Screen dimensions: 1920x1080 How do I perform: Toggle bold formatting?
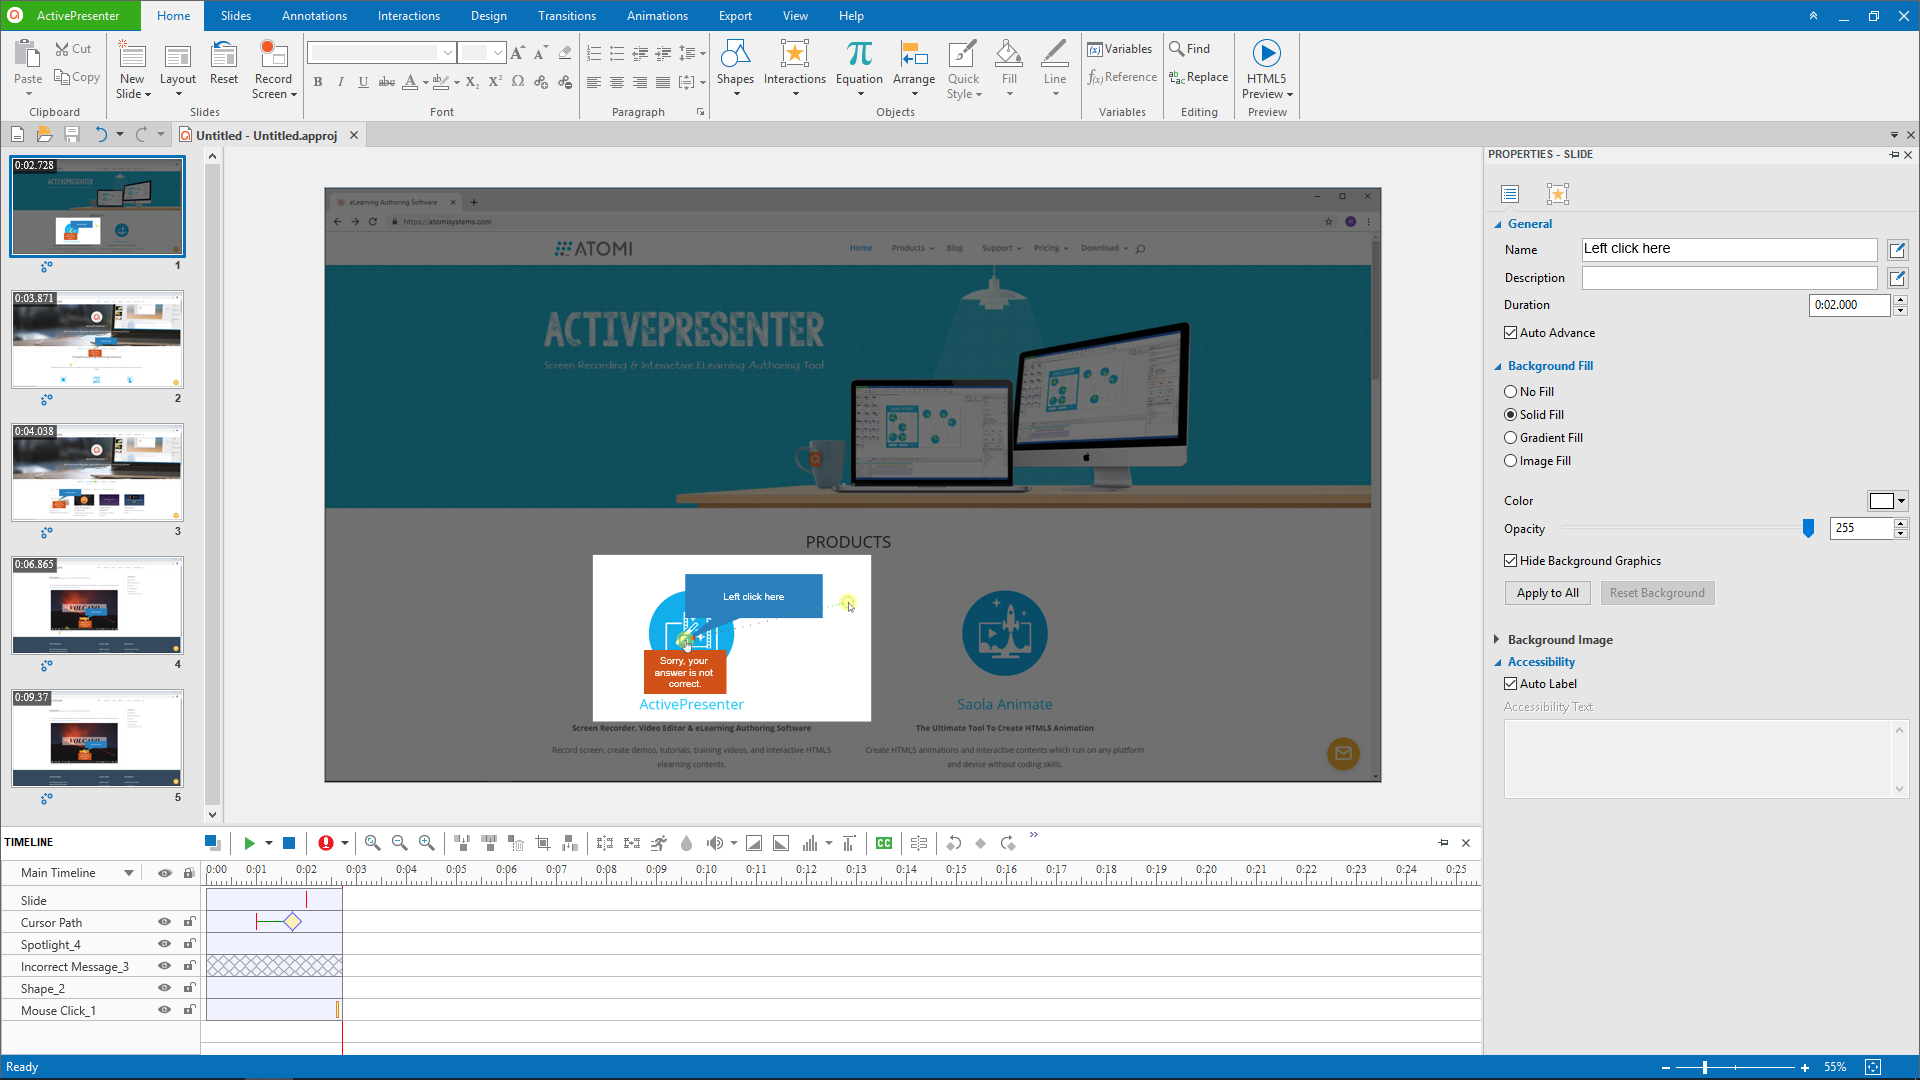(318, 82)
